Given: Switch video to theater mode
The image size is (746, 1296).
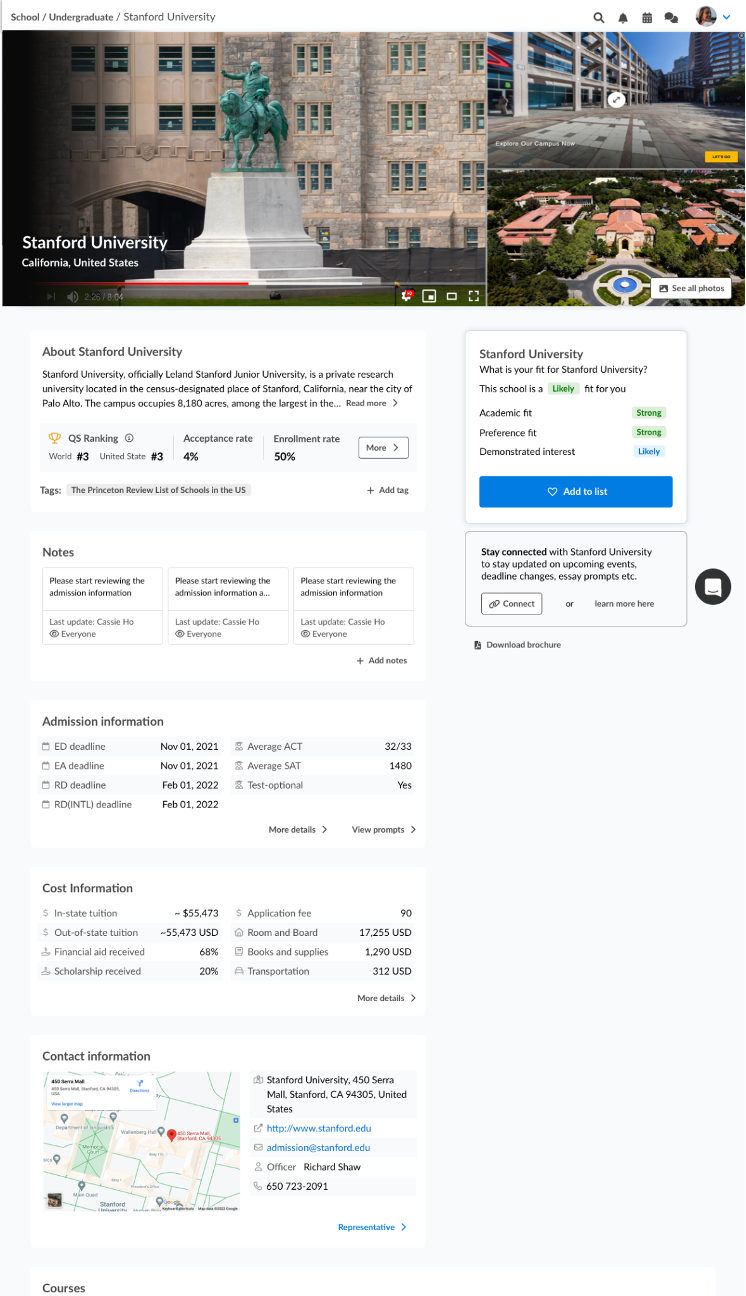Looking at the screenshot, I should pyautogui.click(x=451, y=296).
